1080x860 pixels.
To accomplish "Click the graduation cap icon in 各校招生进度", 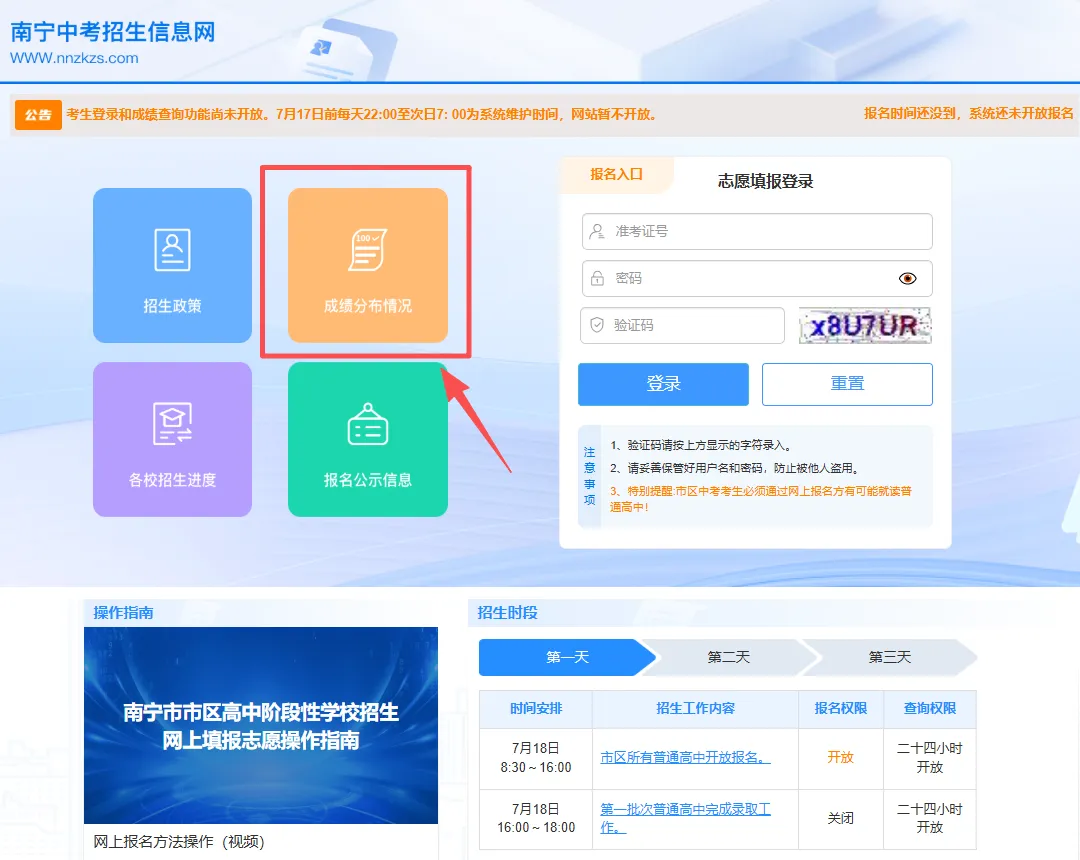I will coord(172,423).
